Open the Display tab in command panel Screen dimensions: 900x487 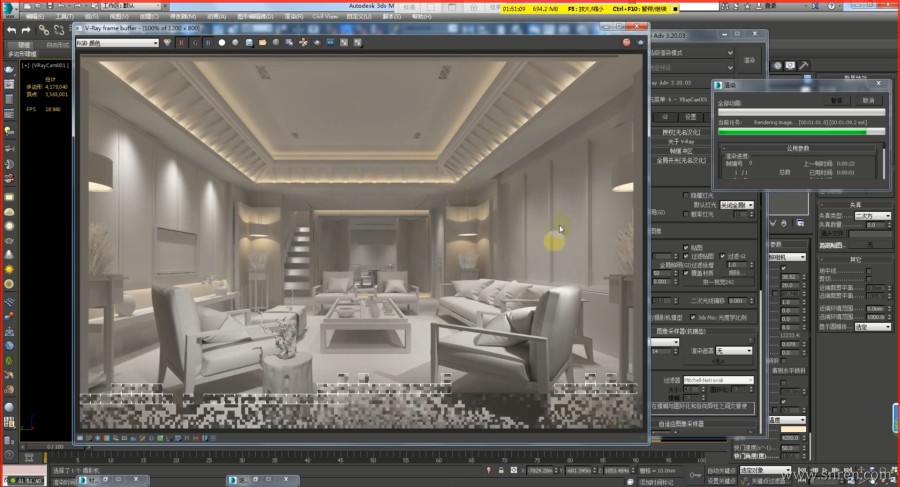click(x=790, y=65)
